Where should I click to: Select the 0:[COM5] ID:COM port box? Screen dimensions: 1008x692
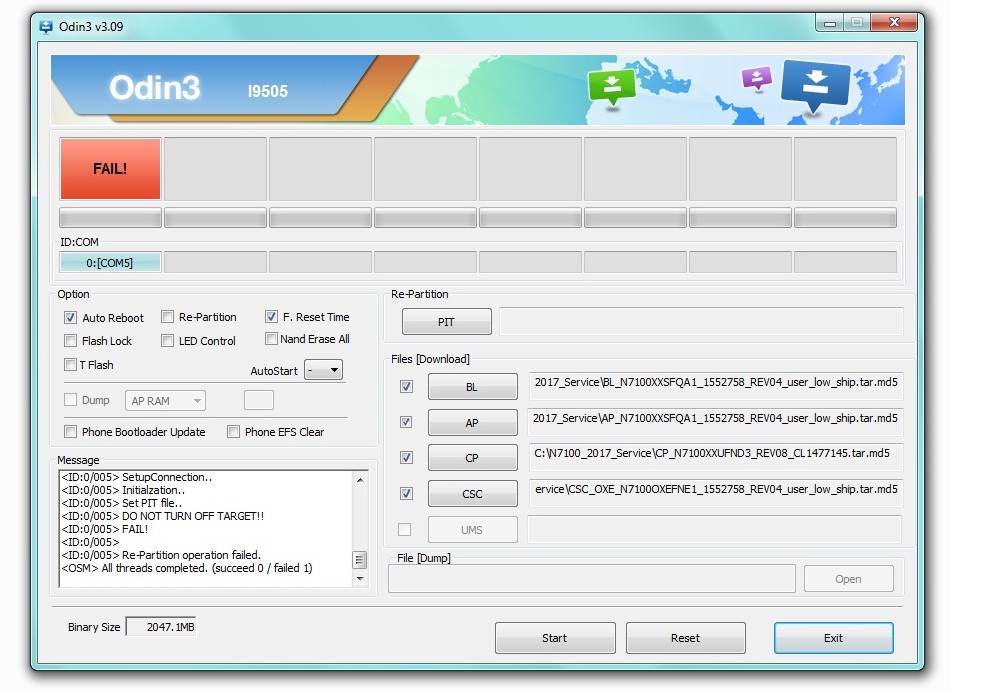(x=110, y=263)
